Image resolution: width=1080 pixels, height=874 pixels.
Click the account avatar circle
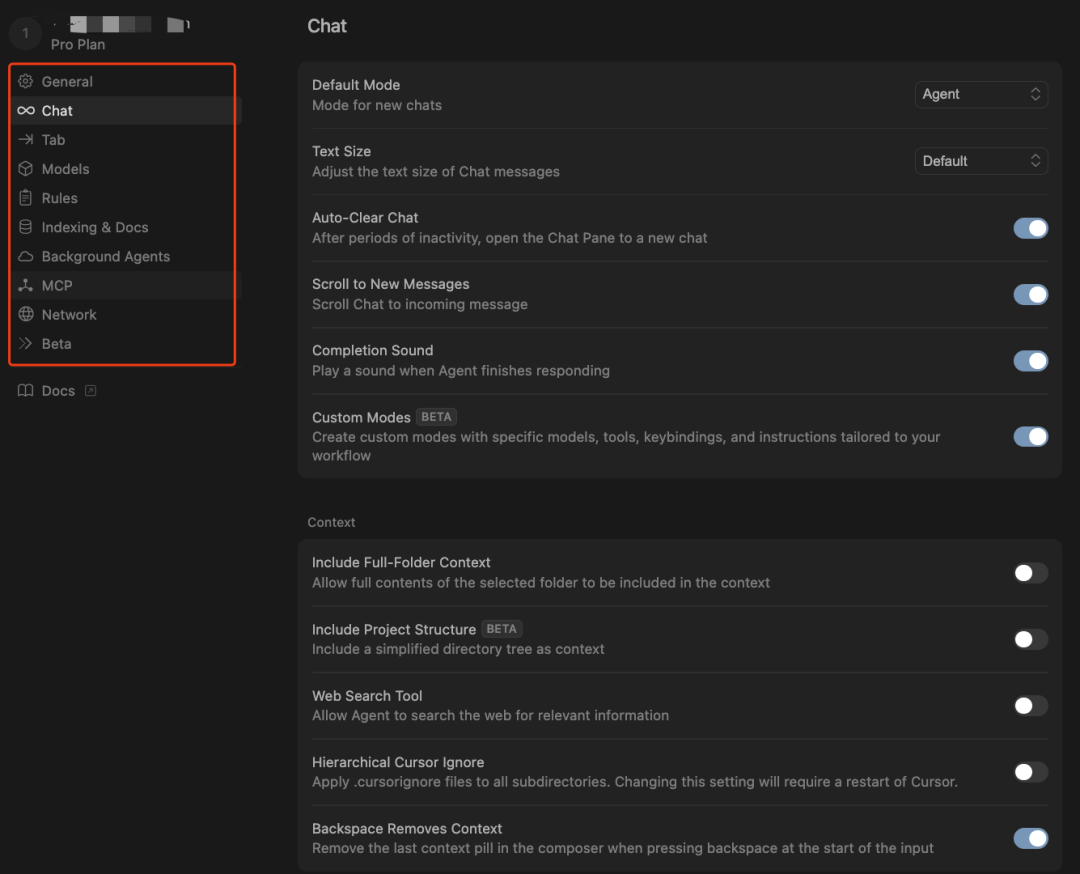pos(25,33)
